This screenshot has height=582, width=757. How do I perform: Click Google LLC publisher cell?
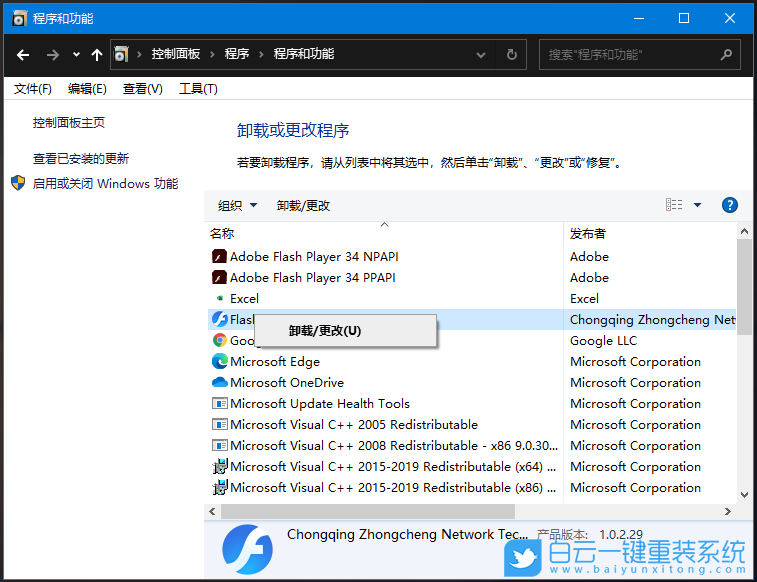tap(603, 341)
